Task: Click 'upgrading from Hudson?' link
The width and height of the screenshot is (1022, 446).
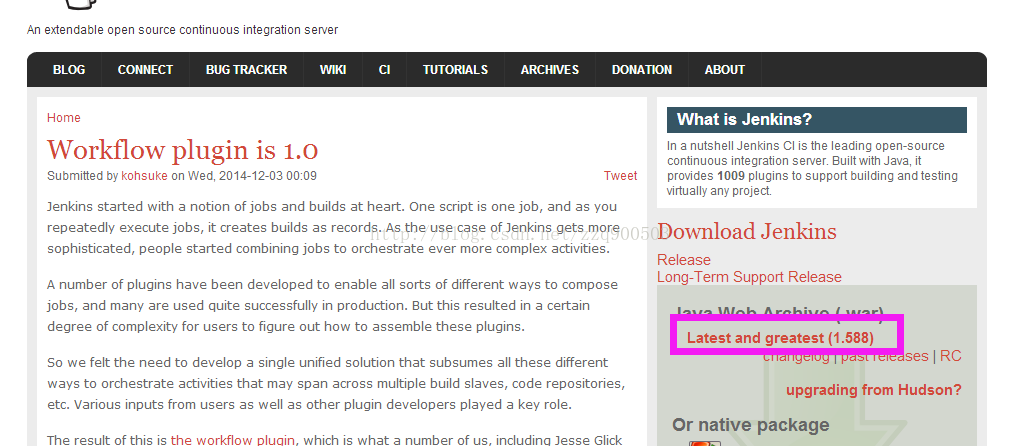Action: coord(873,390)
